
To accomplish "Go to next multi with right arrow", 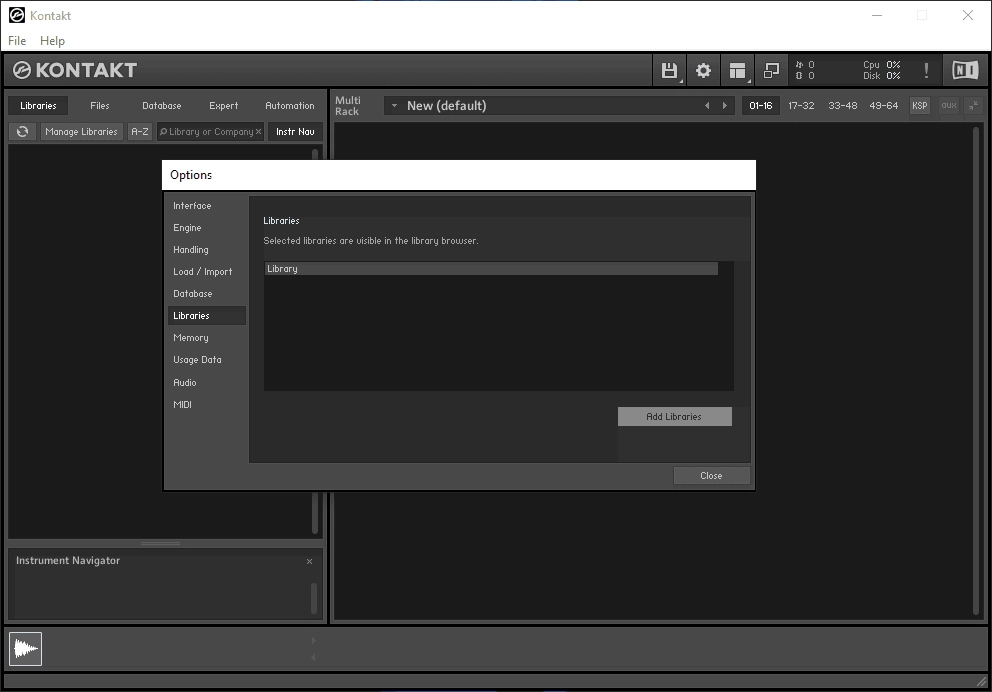I will click(x=725, y=106).
